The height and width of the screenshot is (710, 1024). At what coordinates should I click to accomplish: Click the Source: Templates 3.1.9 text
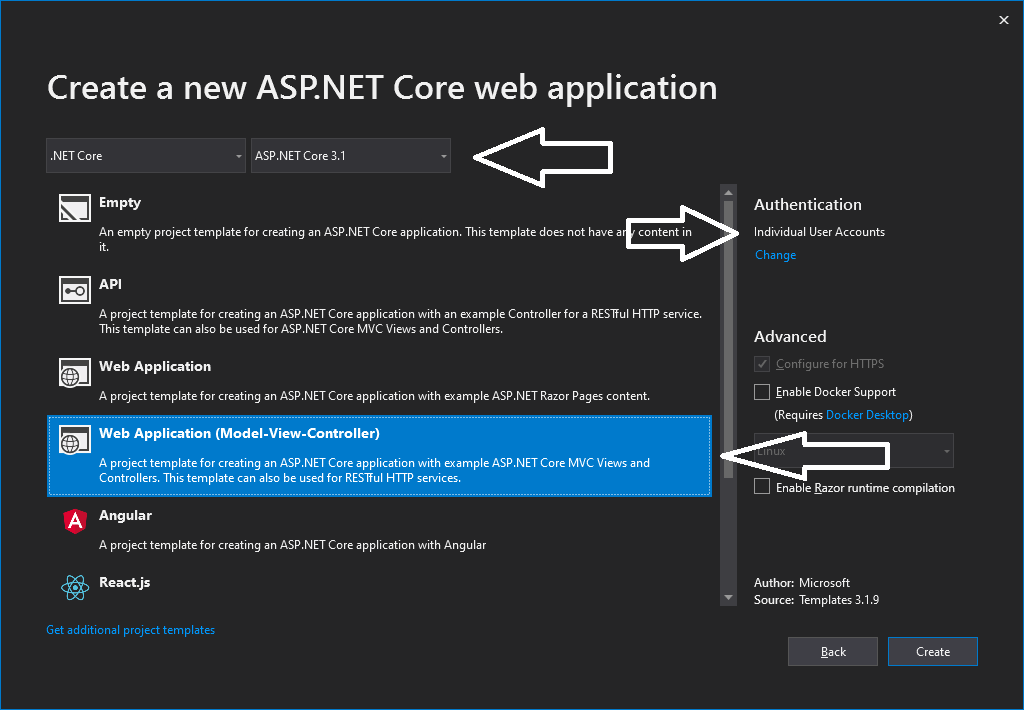pyautogui.click(x=816, y=600)
